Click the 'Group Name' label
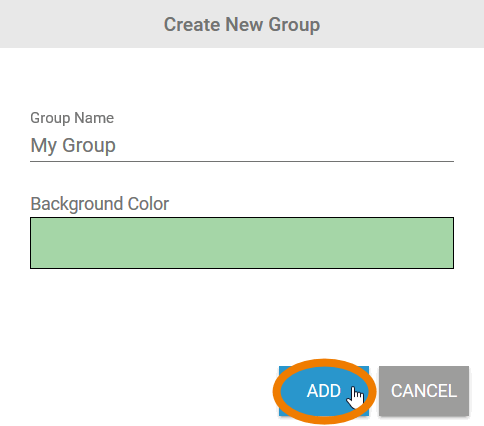Image resolution: width=484 pixels, height=426 pixels. 72,118
